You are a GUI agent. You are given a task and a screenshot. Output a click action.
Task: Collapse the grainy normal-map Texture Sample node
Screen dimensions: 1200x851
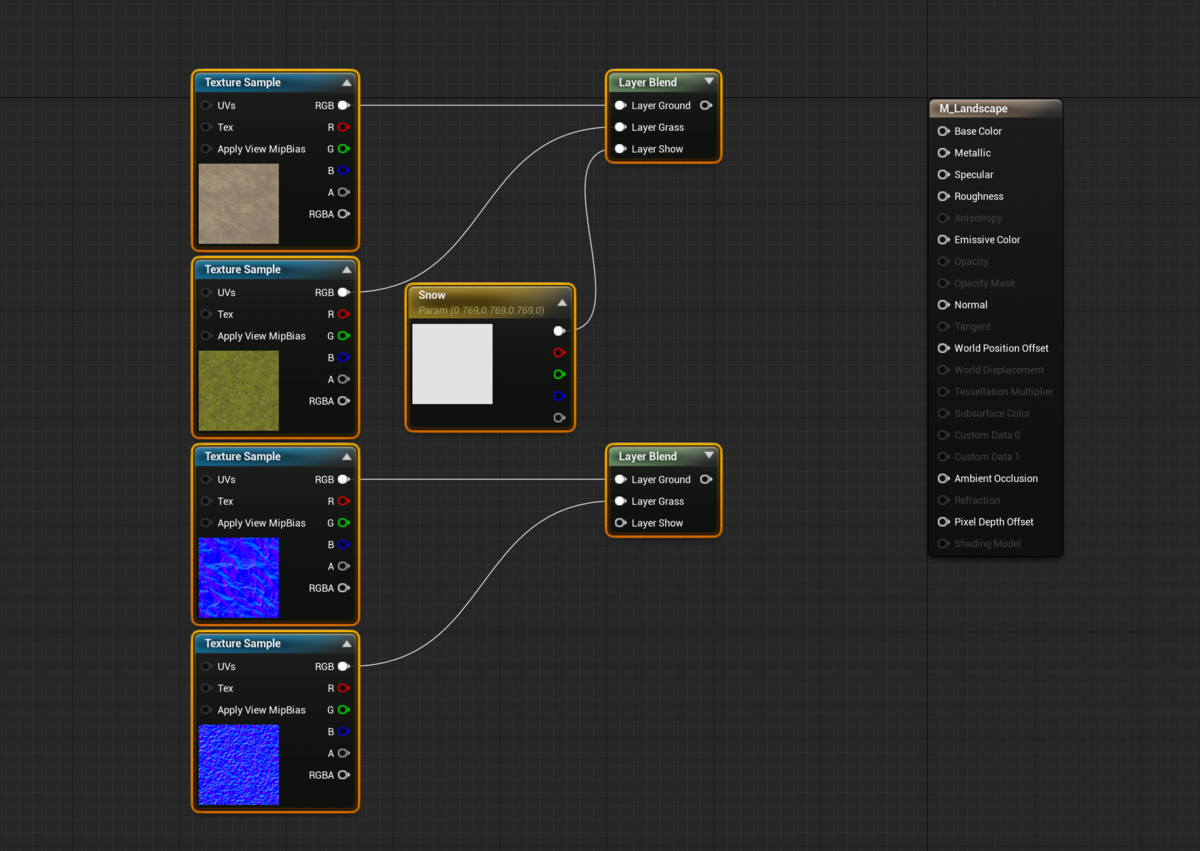point(347,644)
